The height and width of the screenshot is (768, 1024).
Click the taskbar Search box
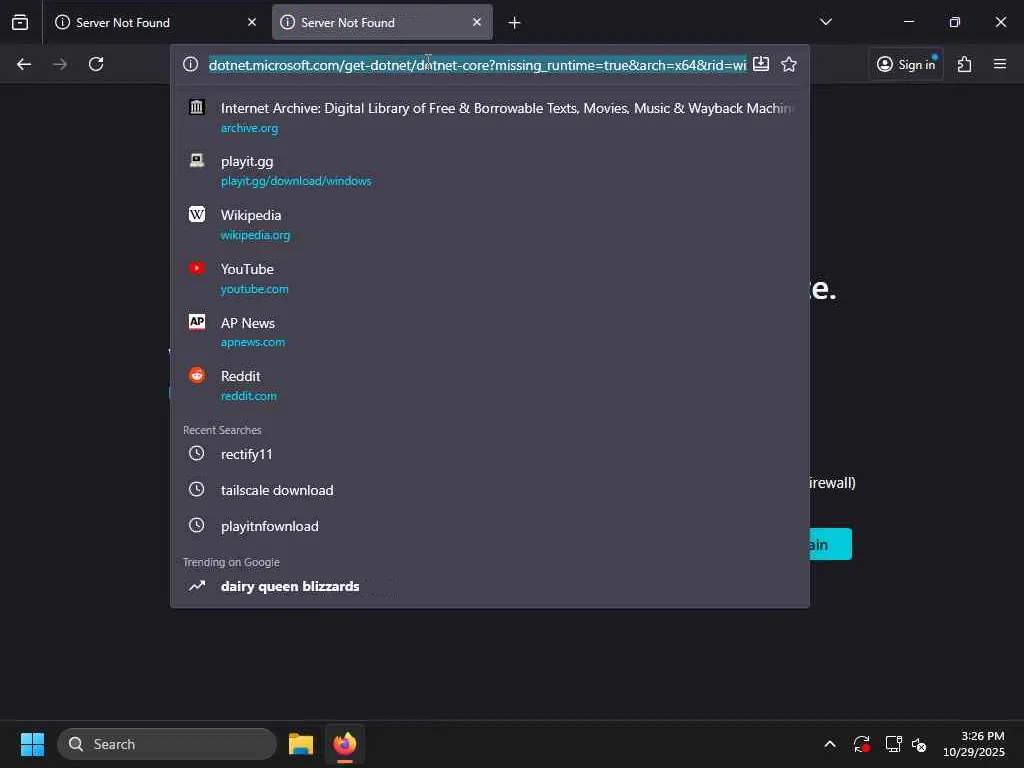point(167,744)
